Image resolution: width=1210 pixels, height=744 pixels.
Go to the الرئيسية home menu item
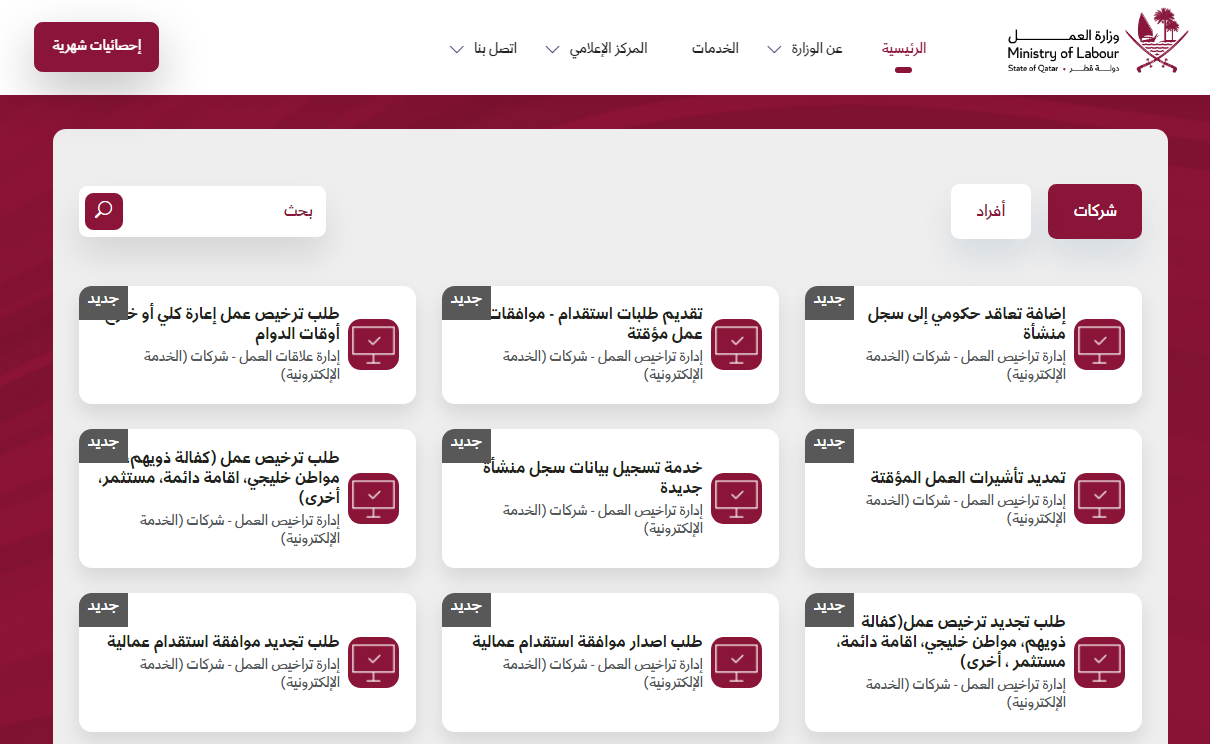[903, 48]
